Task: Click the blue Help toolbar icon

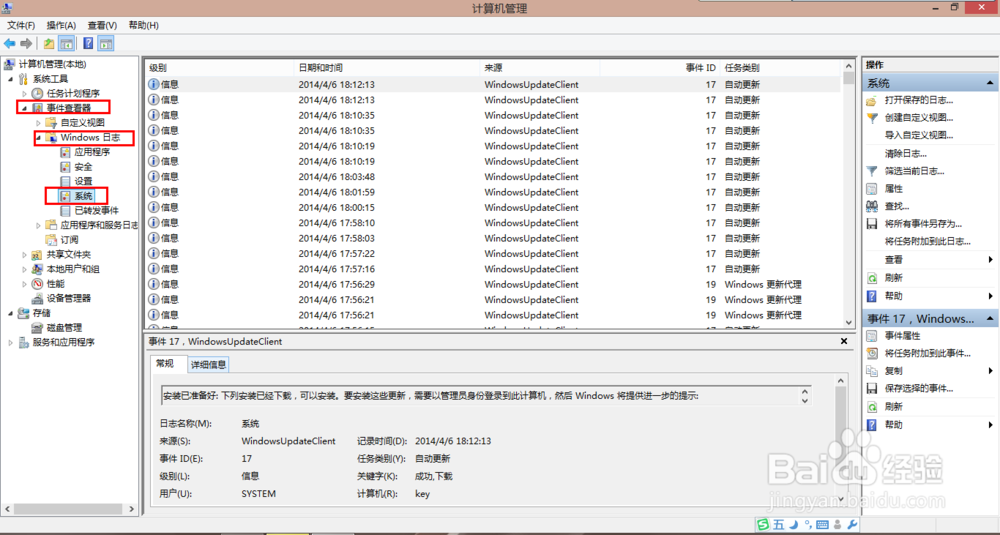Action: [88, 43]
